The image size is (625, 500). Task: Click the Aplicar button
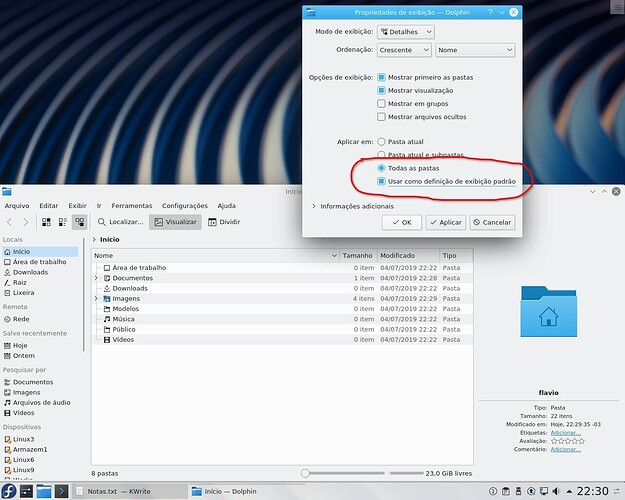point(445,222)
